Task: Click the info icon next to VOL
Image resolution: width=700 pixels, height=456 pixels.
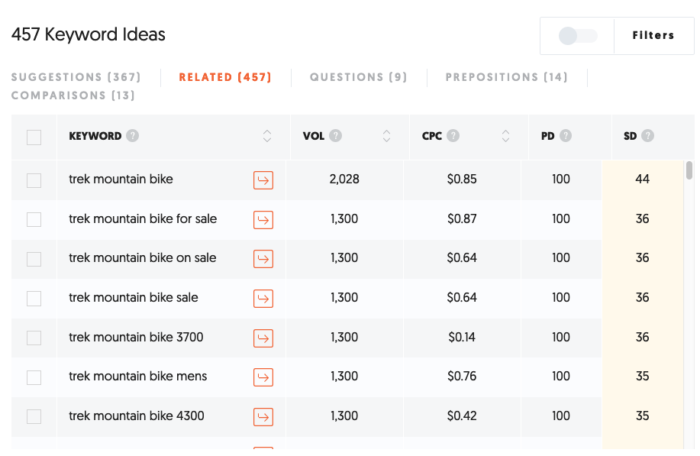Action: 336,137
